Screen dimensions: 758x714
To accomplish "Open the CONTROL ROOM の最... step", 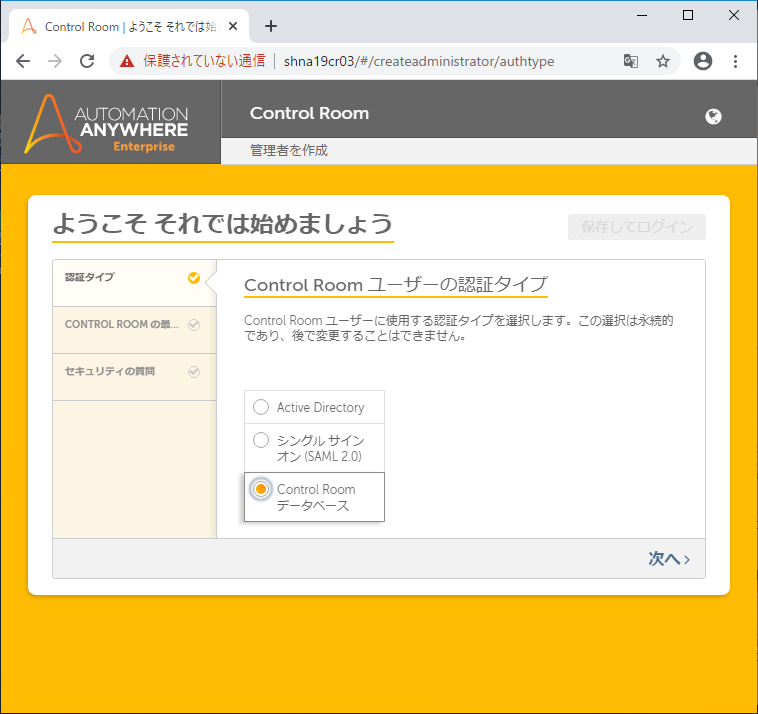I will pos(134,330).
